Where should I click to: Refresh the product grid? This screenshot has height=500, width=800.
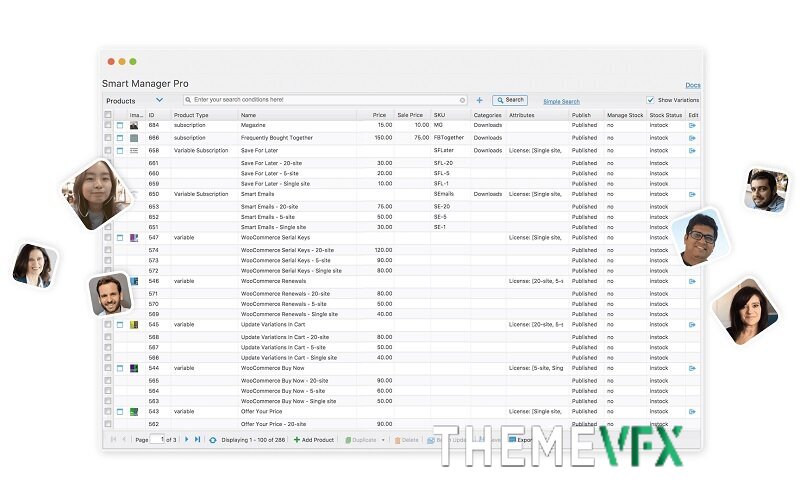point(213,440)
